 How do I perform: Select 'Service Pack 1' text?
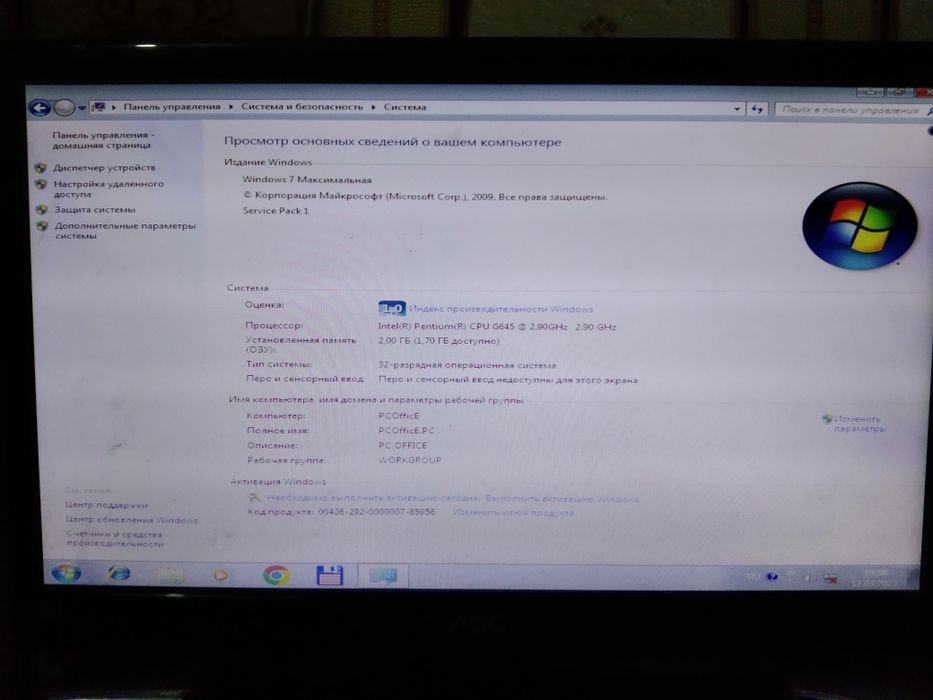point(275,210)
